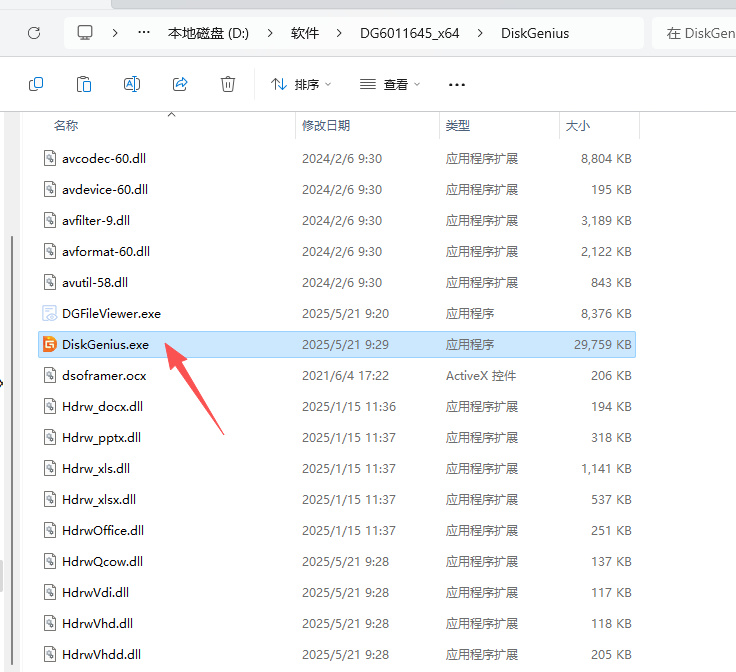This screenshot has height=672, width=736.
Task: Open DG6011645_x64 breadcrumb folder
Action: tap(409, 33)
